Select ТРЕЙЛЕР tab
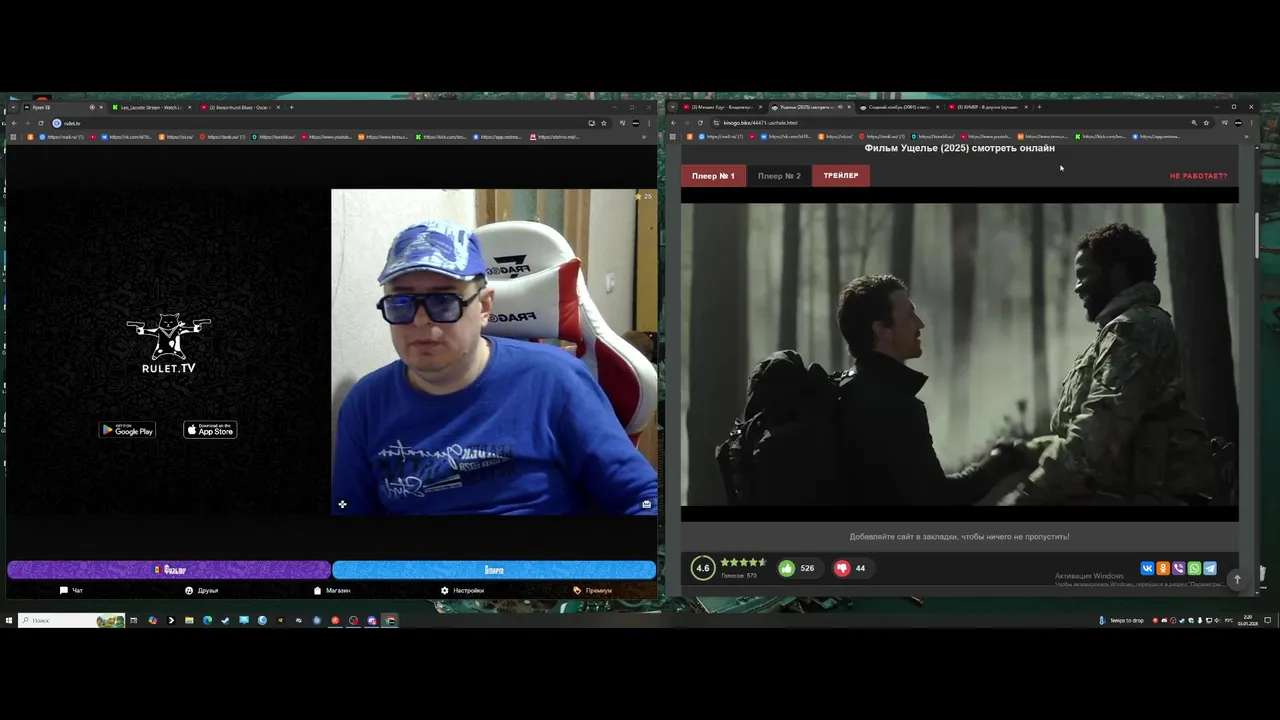The width and height of the screenshot is (1280, 720). (841, 176)
